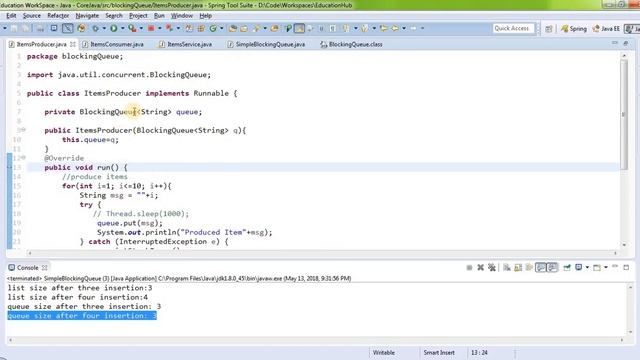The image size is (640, 360).
Task: Click the Run Last Tool external icon
Action: pyautogui.click(x=132, y=28)
